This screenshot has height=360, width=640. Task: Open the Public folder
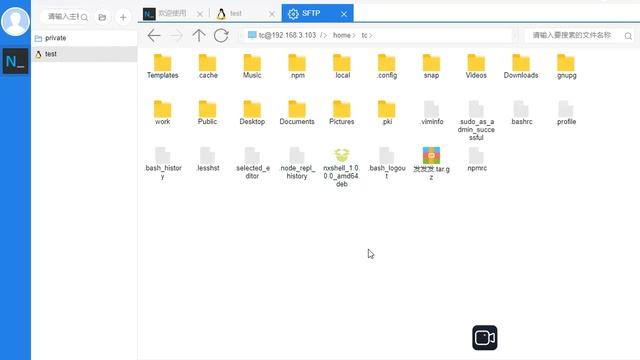(x=207, y=113)
